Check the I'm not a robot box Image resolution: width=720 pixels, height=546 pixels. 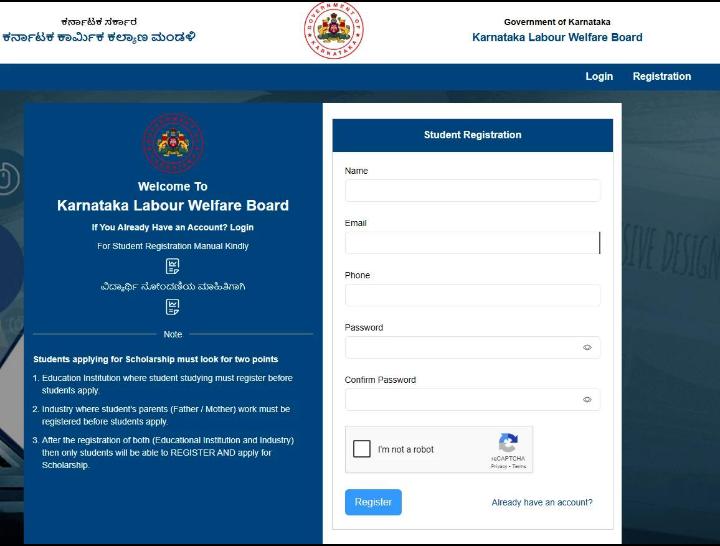(362, 449)
